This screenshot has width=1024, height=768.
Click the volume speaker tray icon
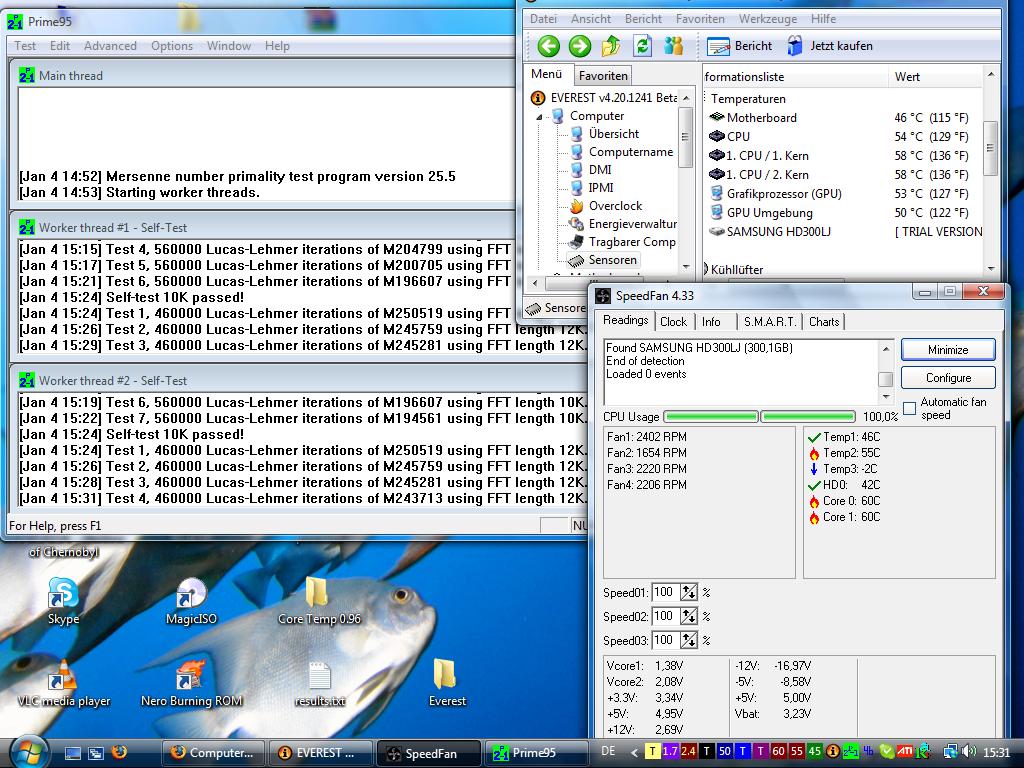click(x=969, y=752)
